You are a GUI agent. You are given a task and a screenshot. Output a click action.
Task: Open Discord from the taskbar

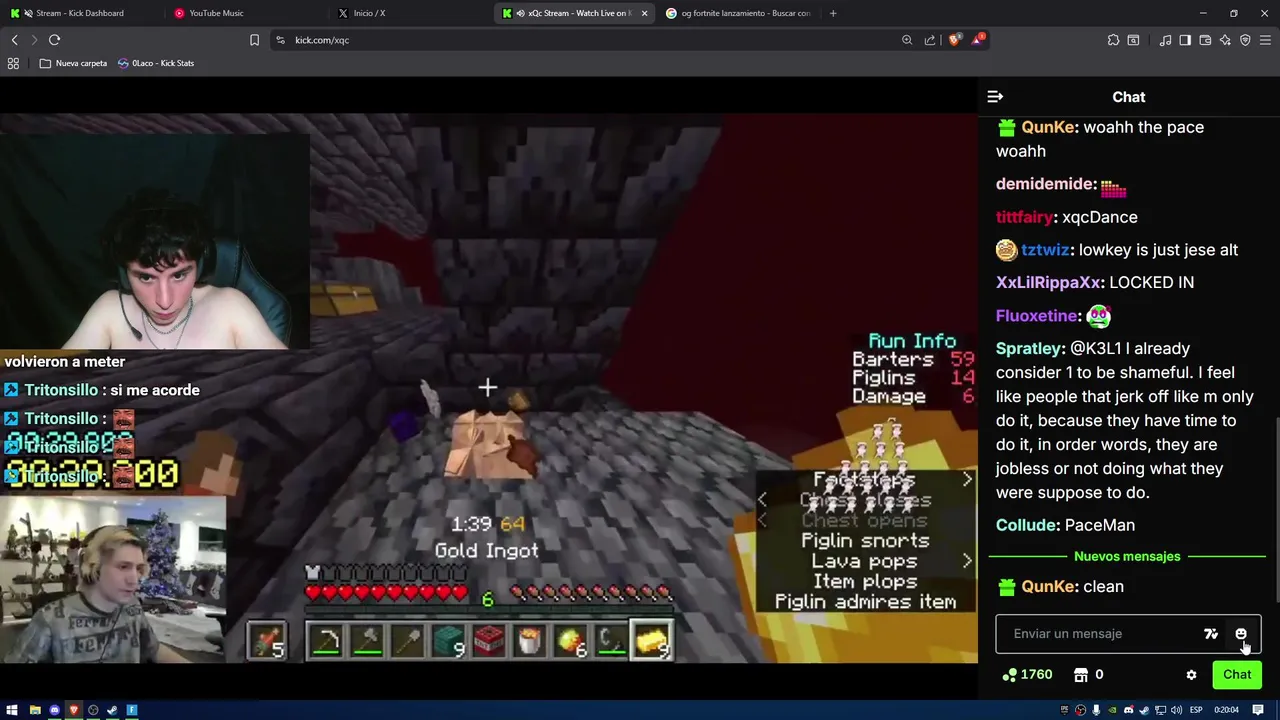click(x=54, y=710)
